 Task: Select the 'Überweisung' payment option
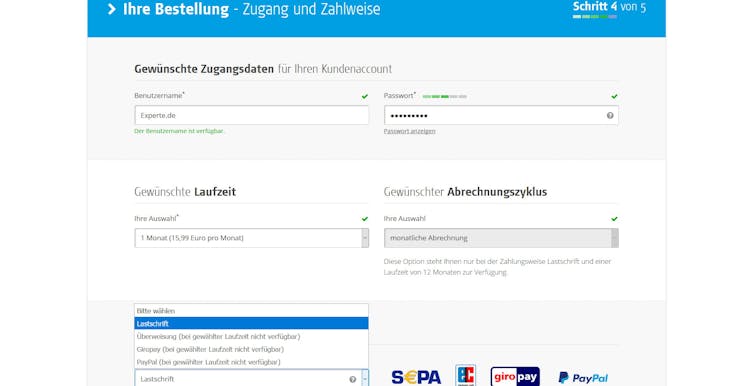[x=252, y=337]
